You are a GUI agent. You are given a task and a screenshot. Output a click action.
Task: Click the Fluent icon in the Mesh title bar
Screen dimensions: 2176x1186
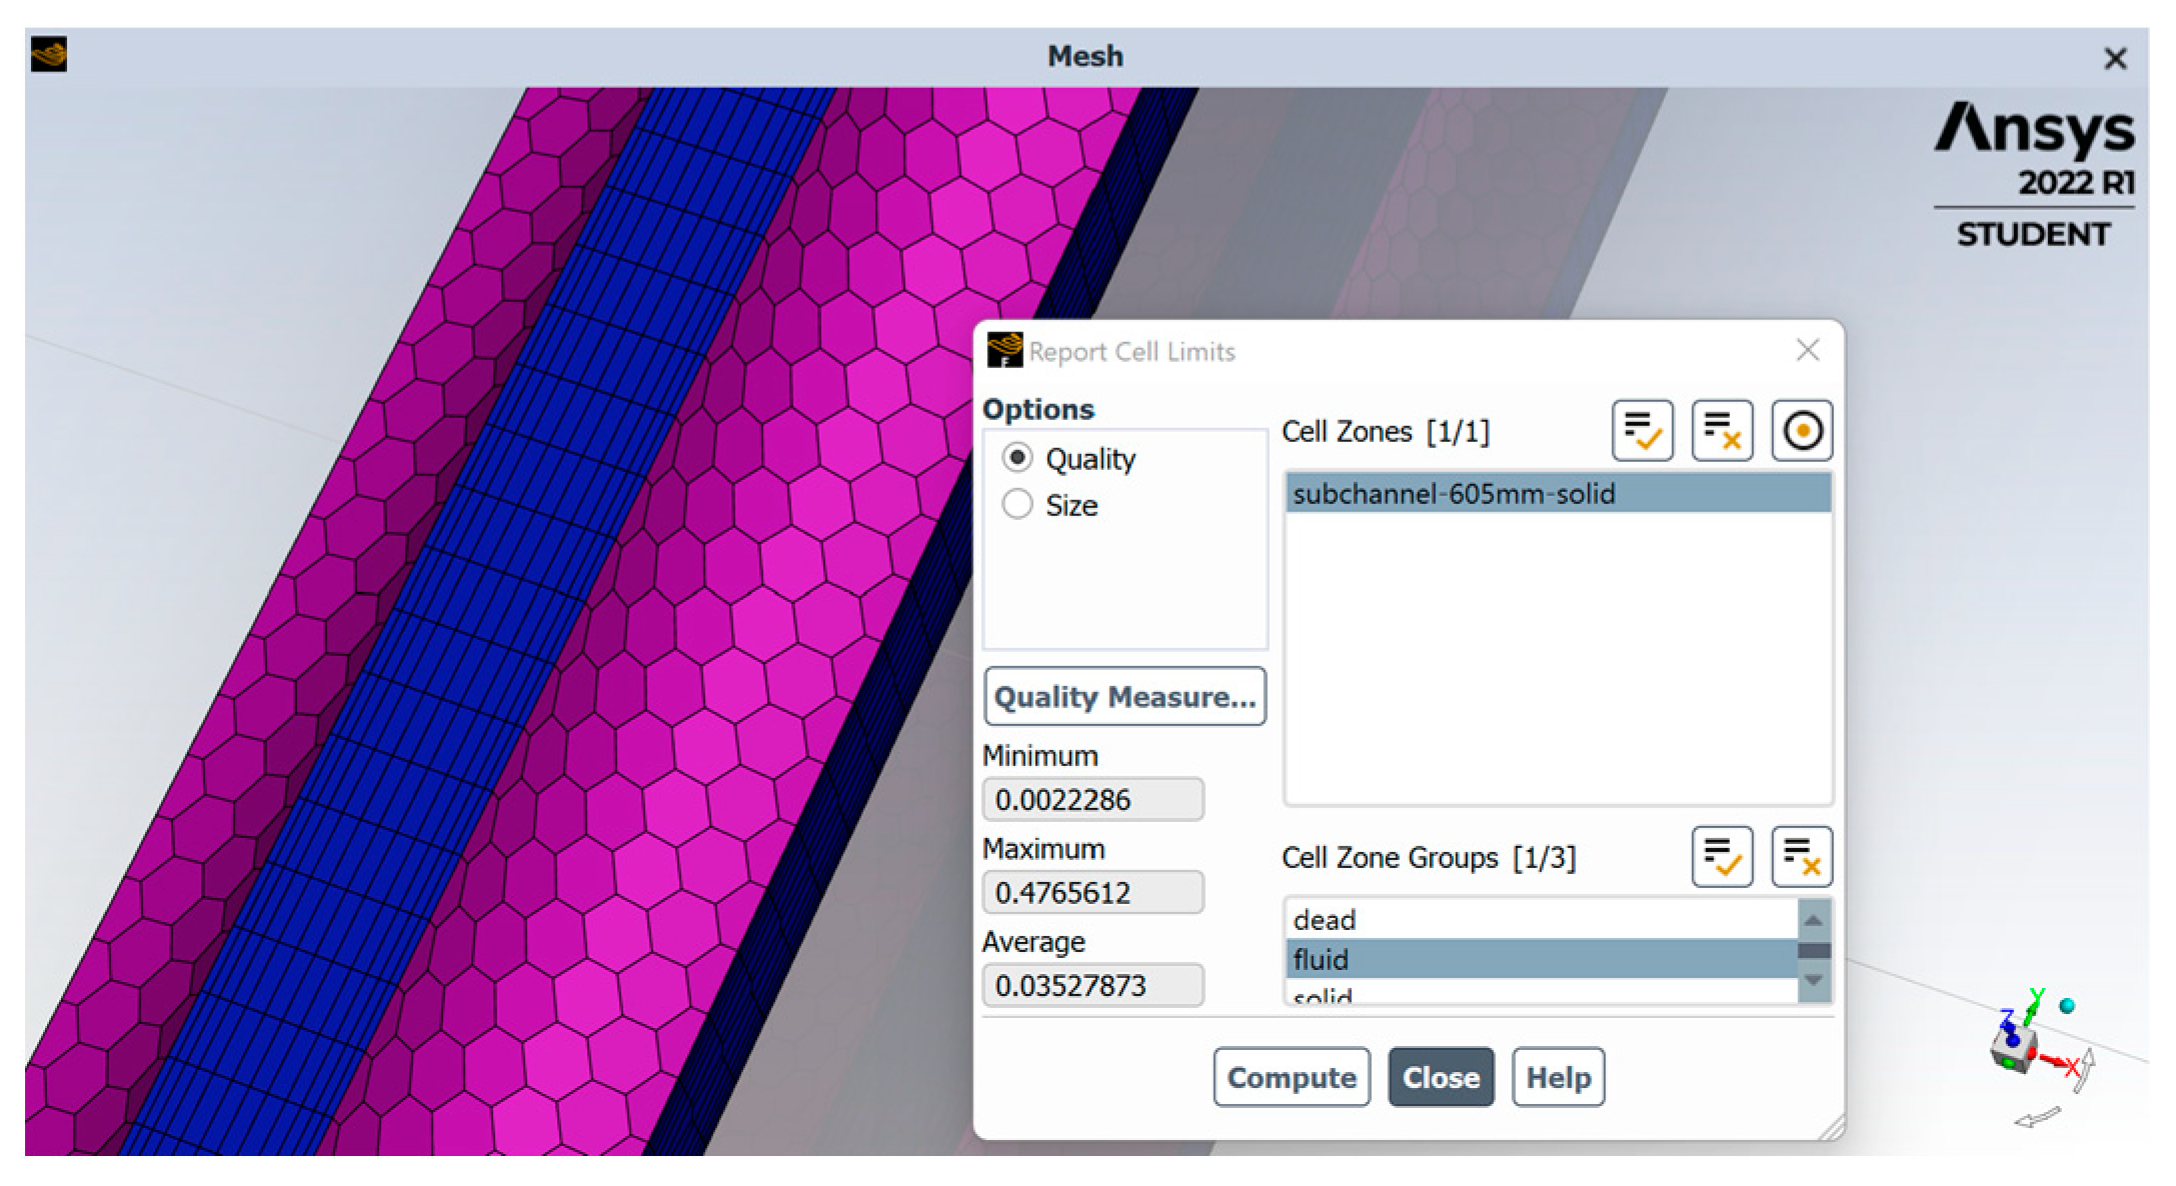point(49,55)
